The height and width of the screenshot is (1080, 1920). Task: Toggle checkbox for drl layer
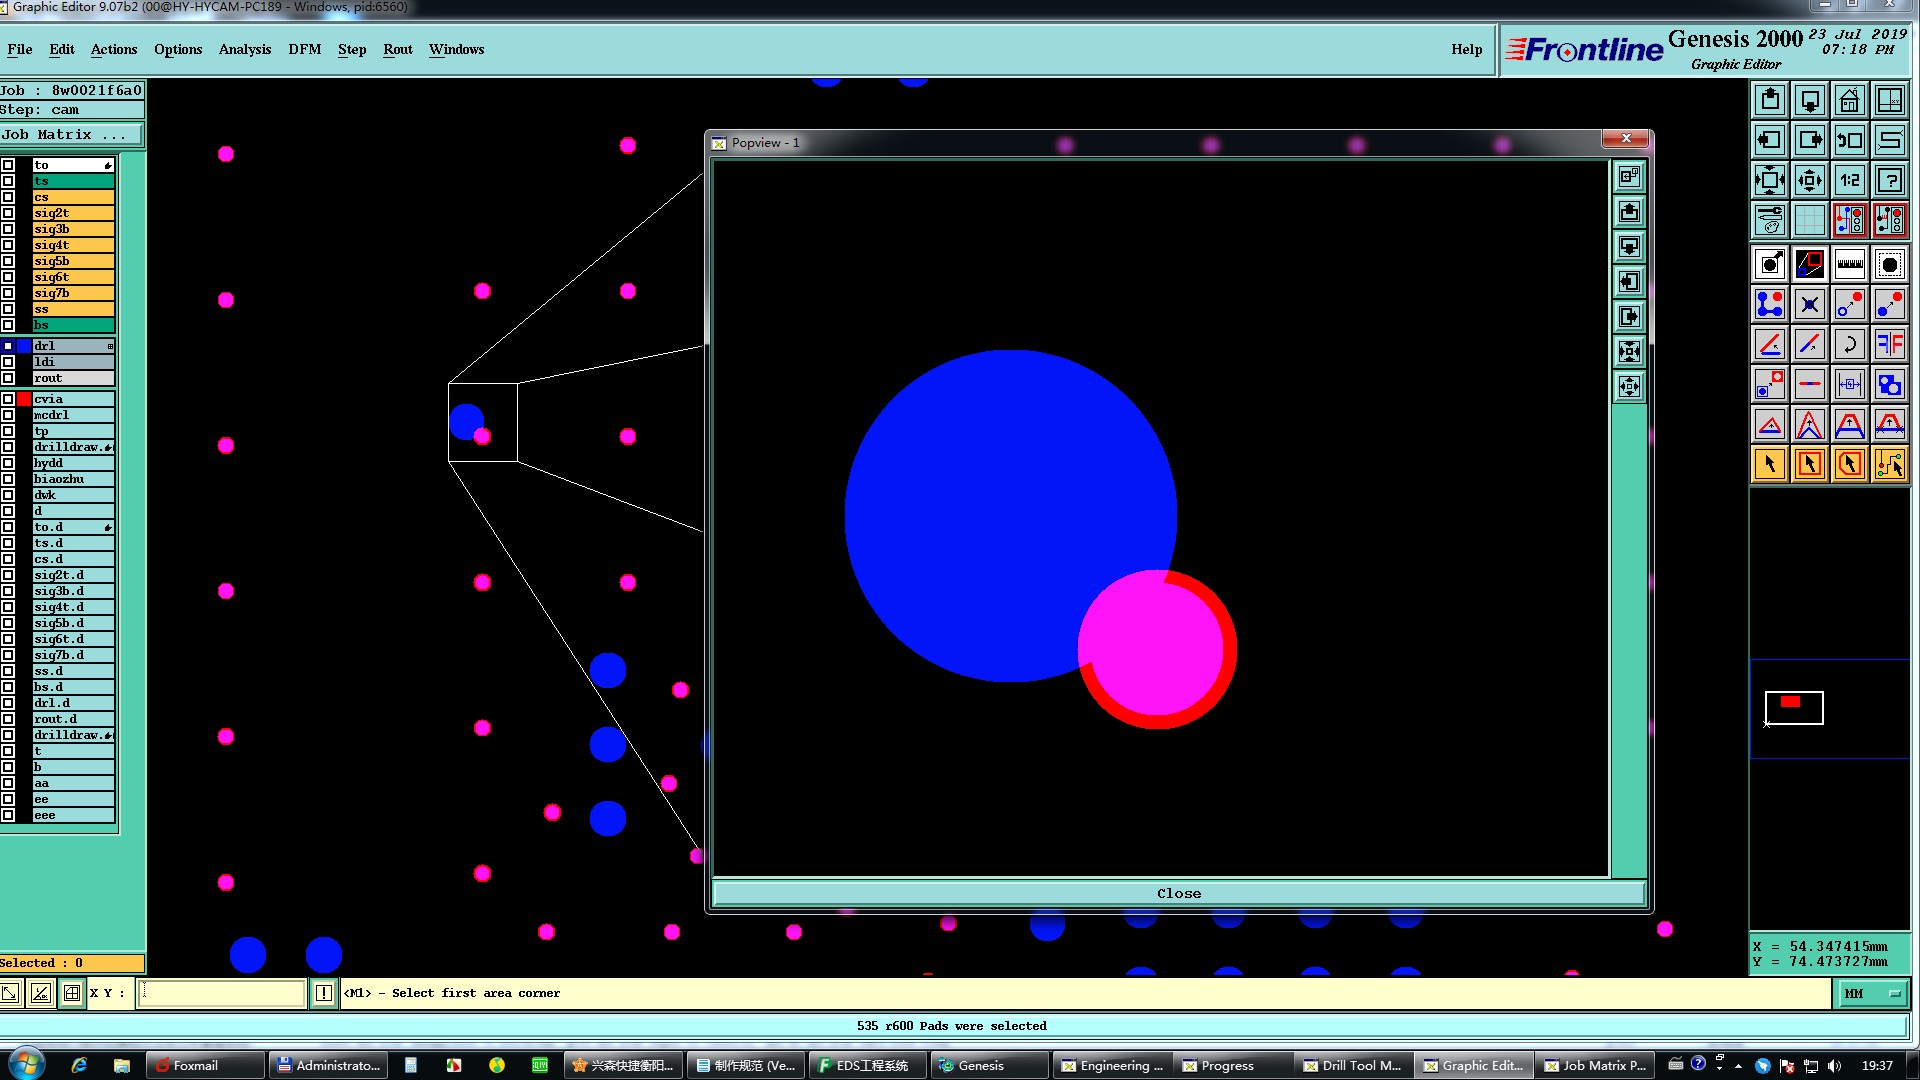tap(8, 346)
